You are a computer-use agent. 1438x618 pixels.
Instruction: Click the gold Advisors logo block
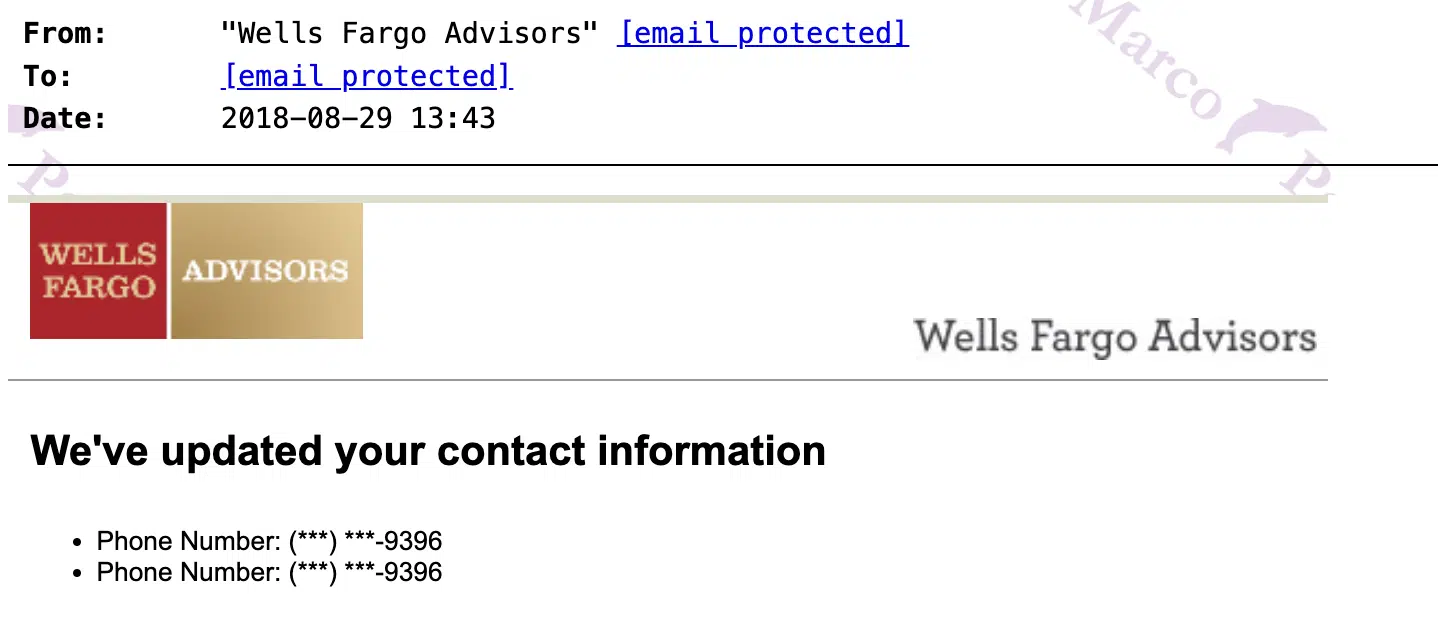(x=267, y=271)
